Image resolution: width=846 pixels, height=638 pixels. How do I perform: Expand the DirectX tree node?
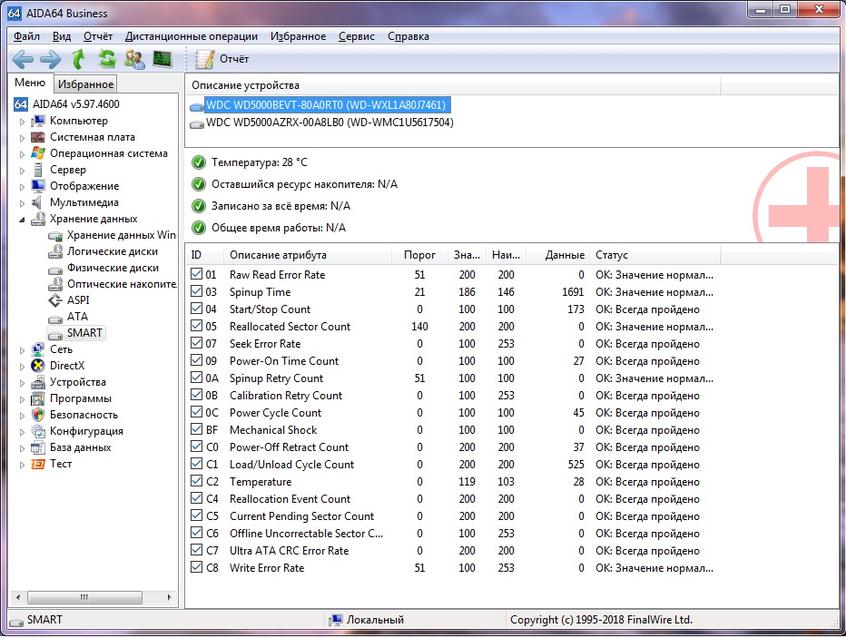click(x=22, y=366)
